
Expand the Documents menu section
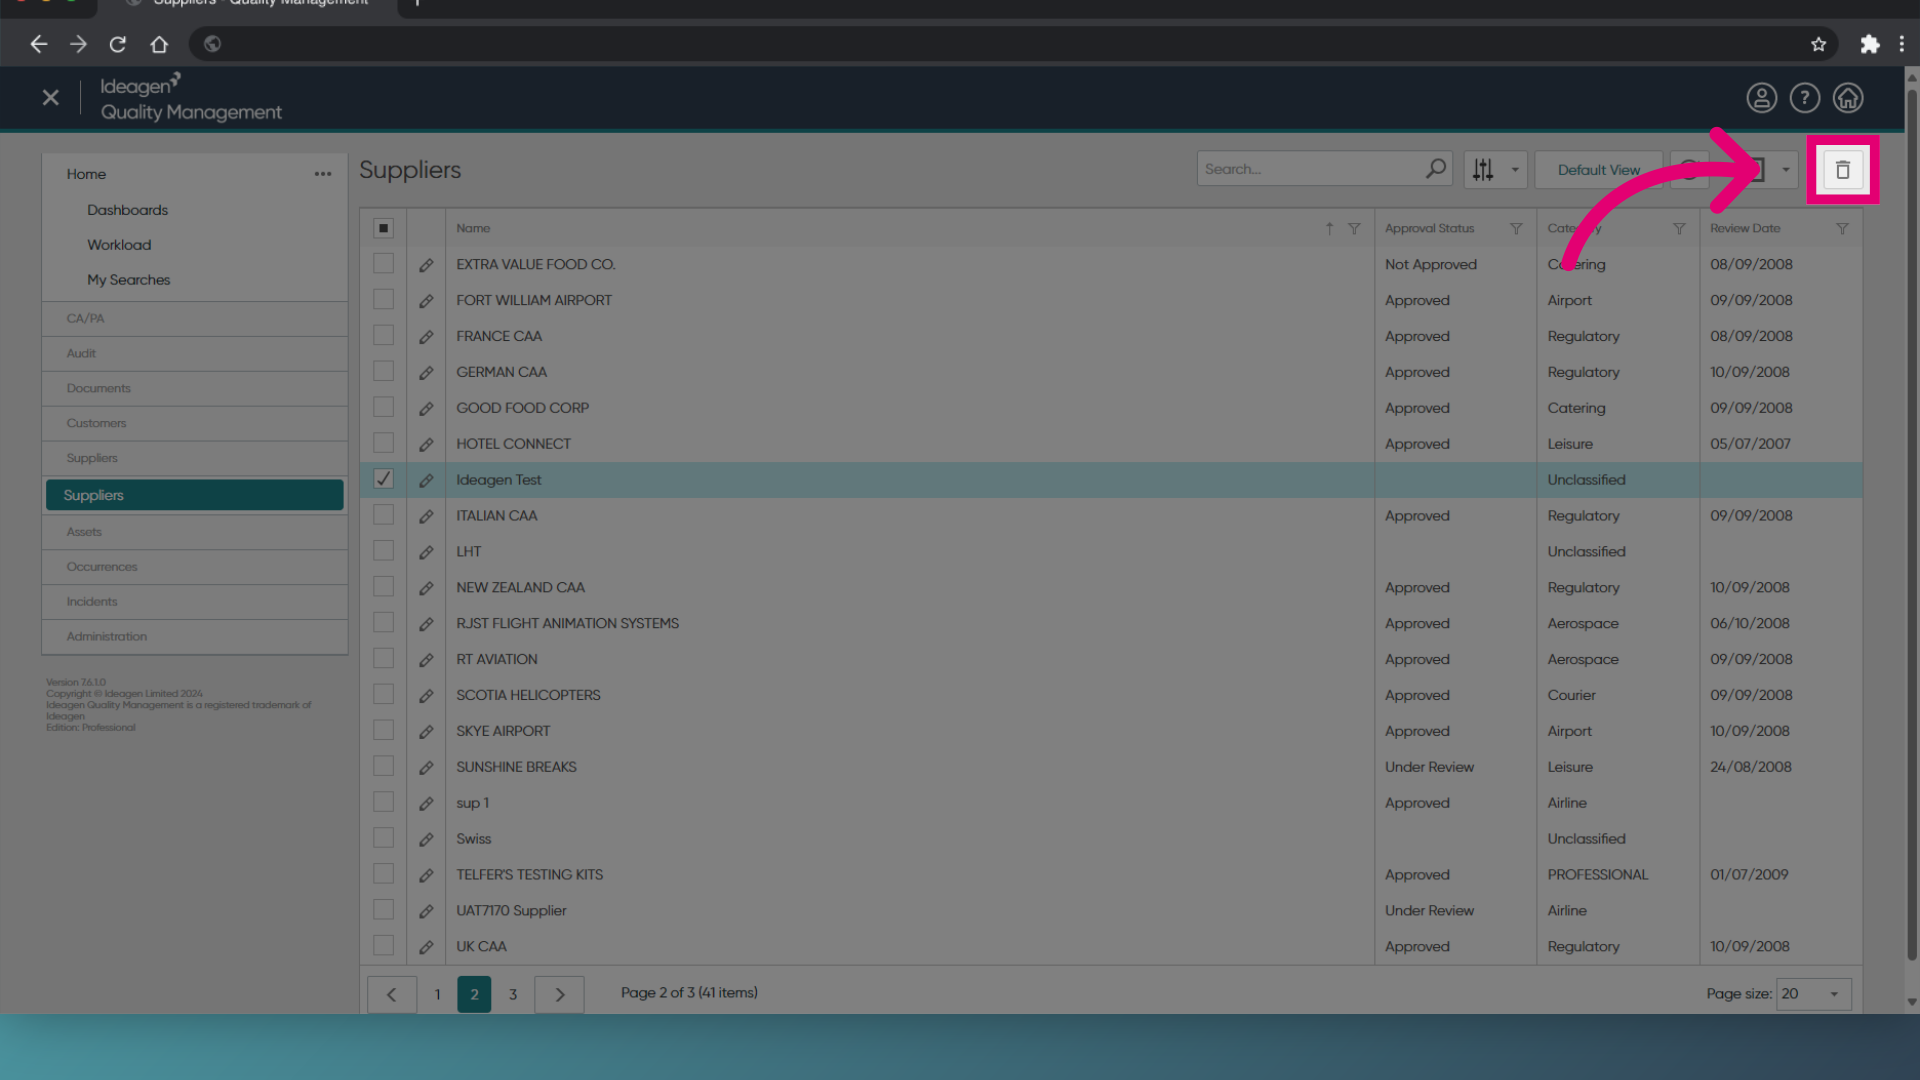[x=195, y=389]
